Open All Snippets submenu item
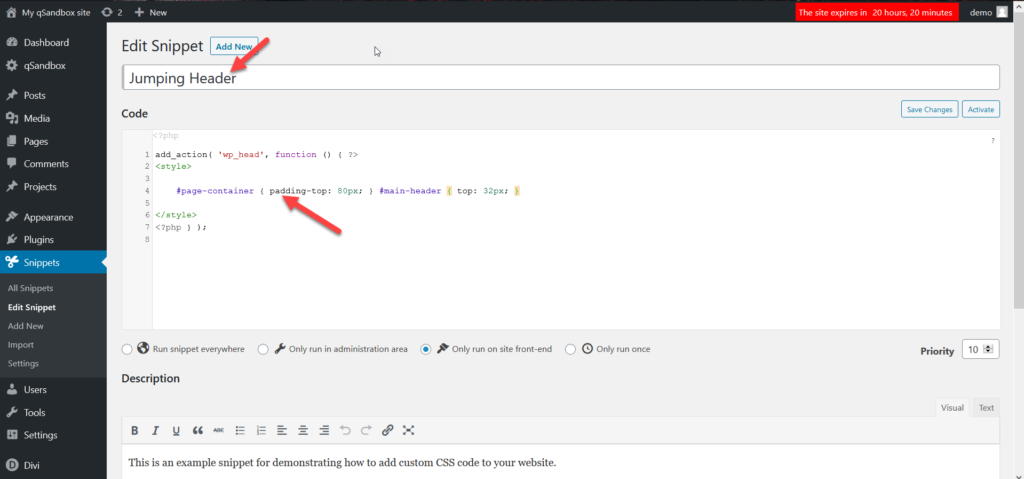 click(x=31, y=288)
